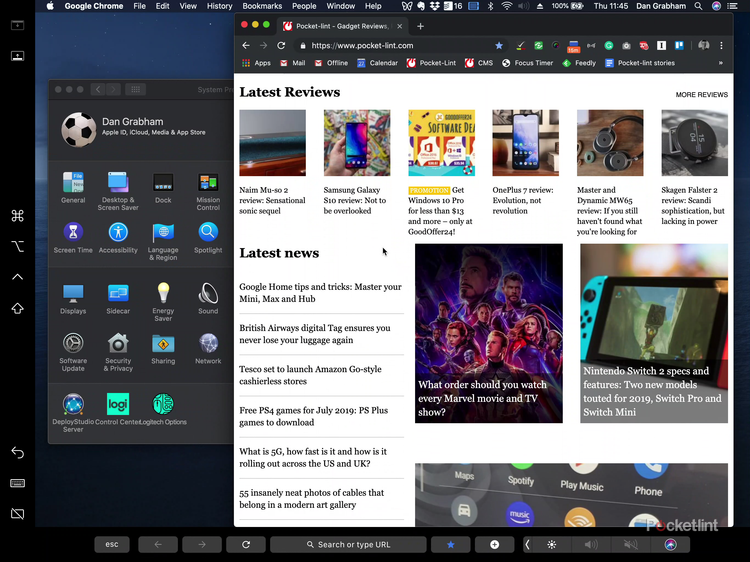The image size is (750, 562).
Task: Open a new Chrome tab
Action: (x=420, y=26)
